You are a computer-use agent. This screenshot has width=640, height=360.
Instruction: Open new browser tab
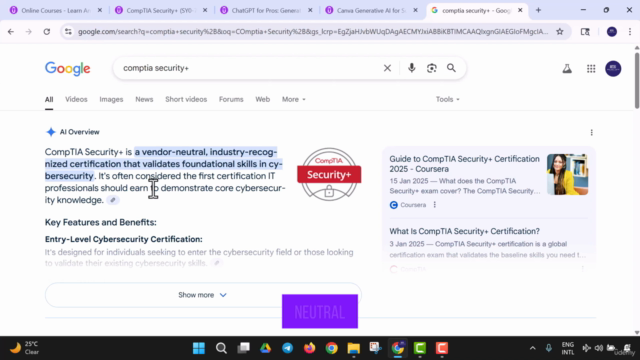(x=538, y=10)
